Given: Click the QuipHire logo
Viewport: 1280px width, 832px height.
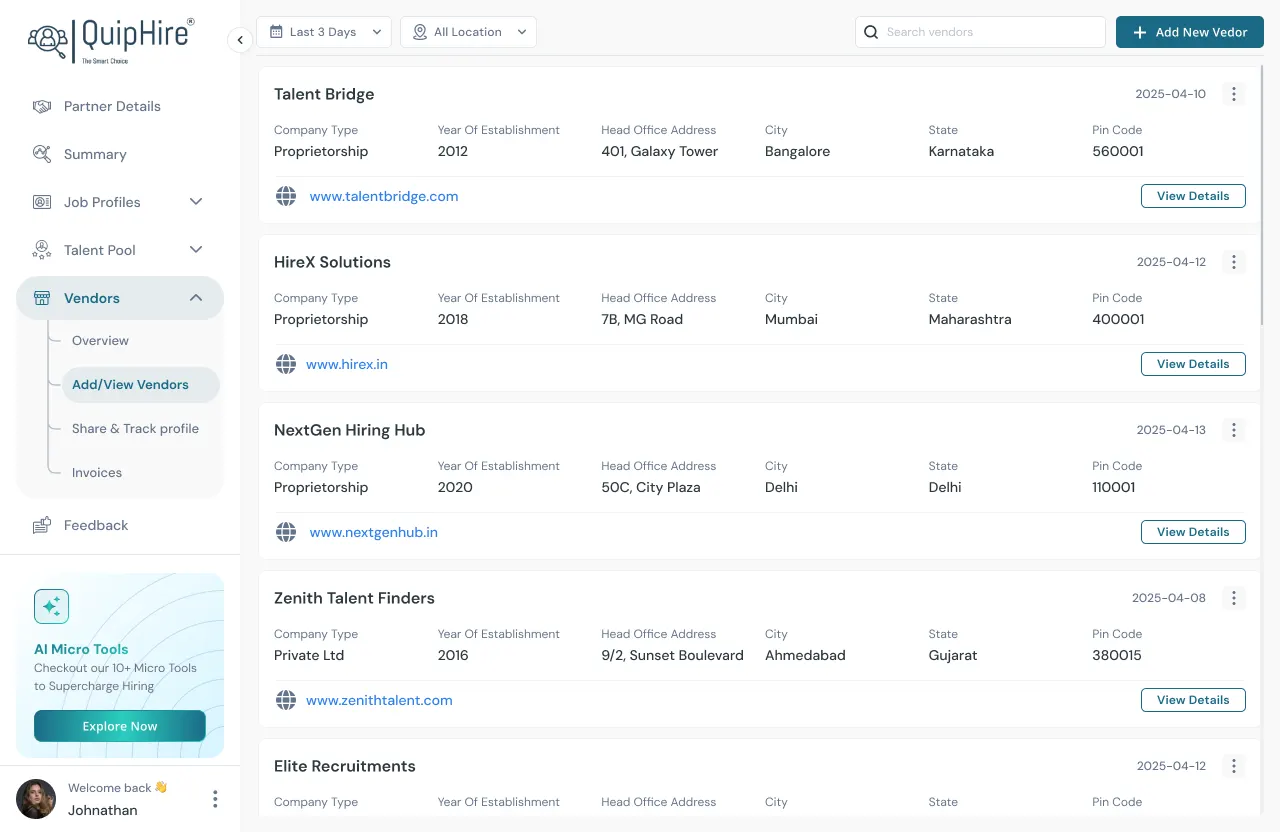Looking at the screenshot, I should (x=111, y=40).
